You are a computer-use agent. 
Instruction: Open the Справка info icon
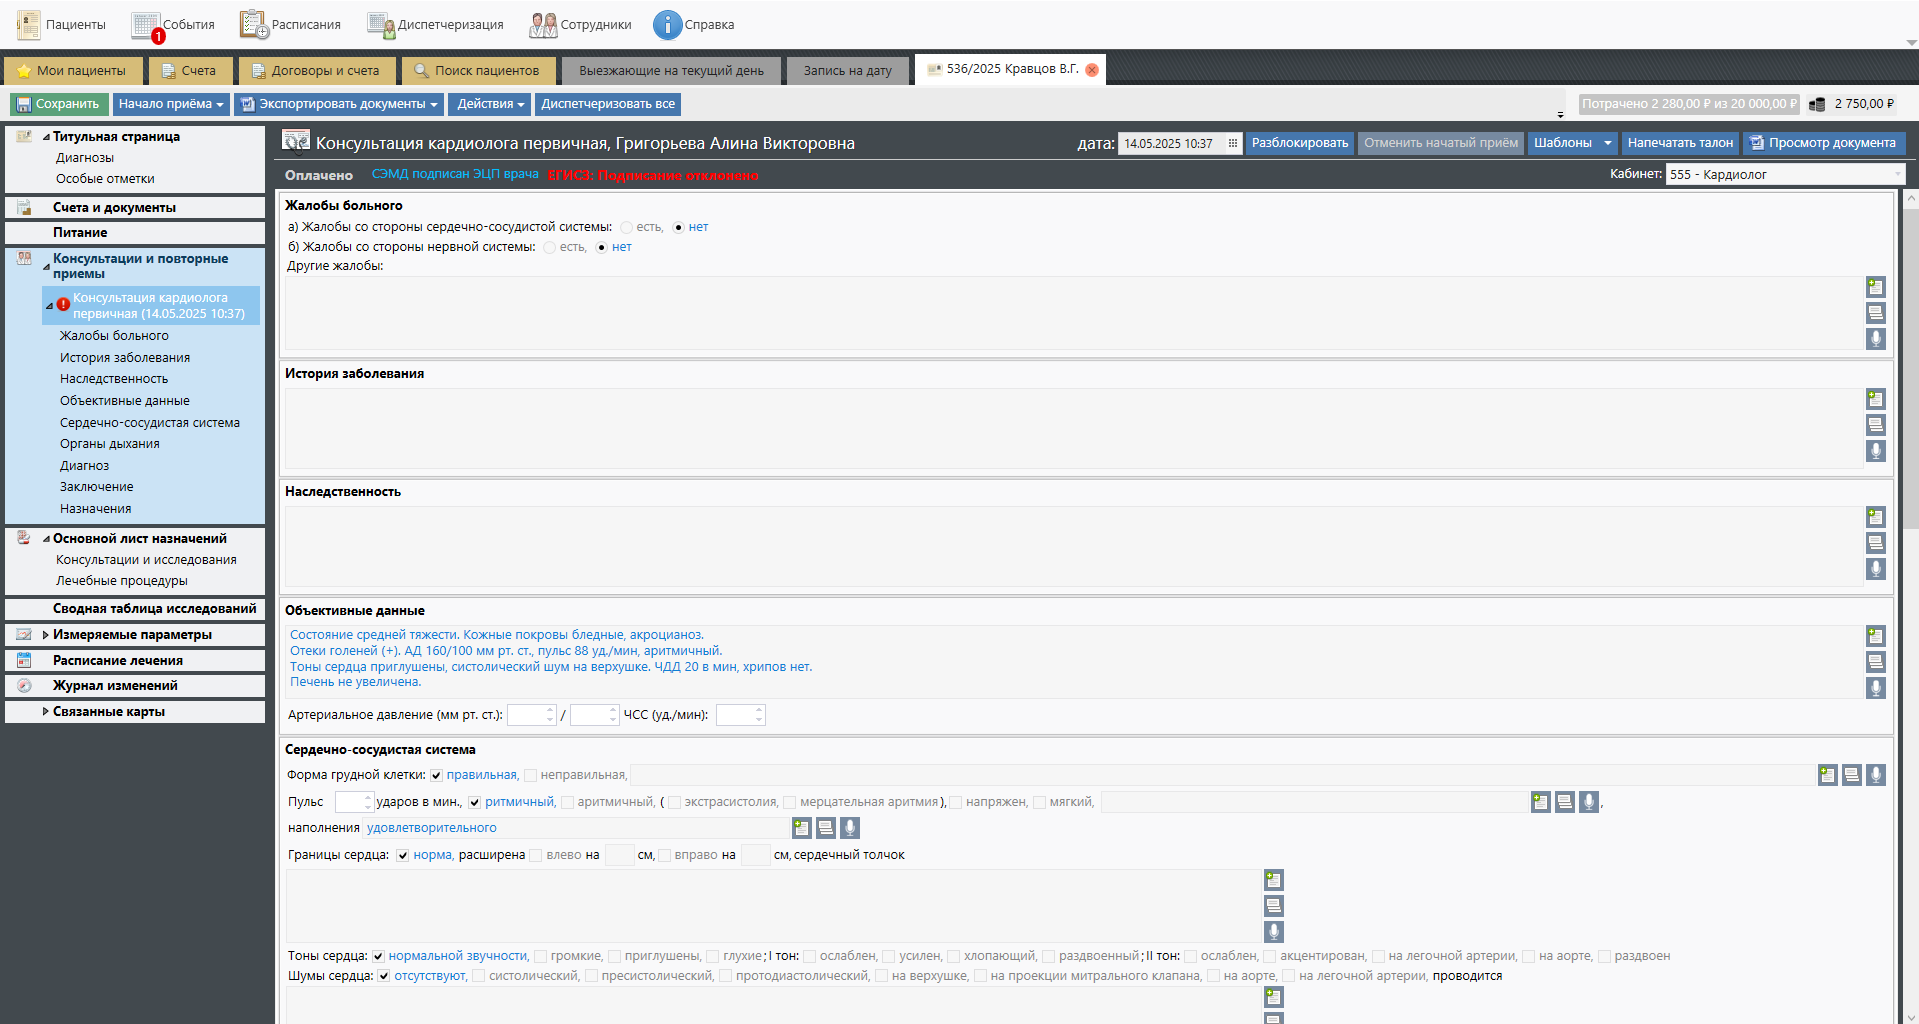tap(667, 25)
